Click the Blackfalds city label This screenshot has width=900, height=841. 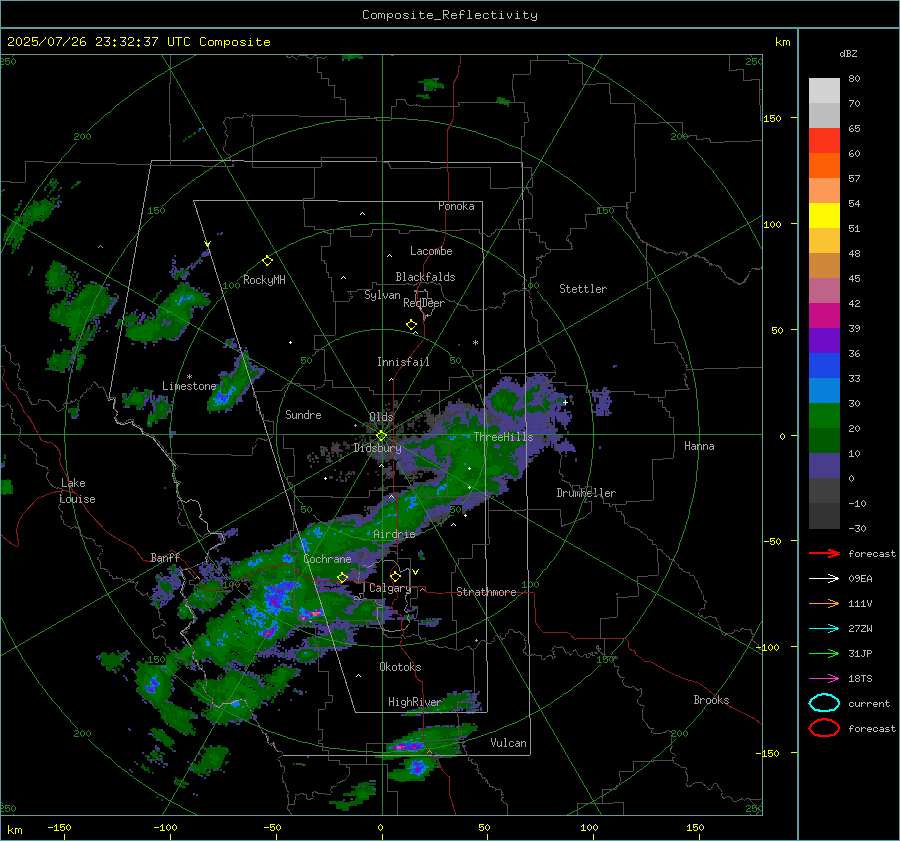coord(425,277)
